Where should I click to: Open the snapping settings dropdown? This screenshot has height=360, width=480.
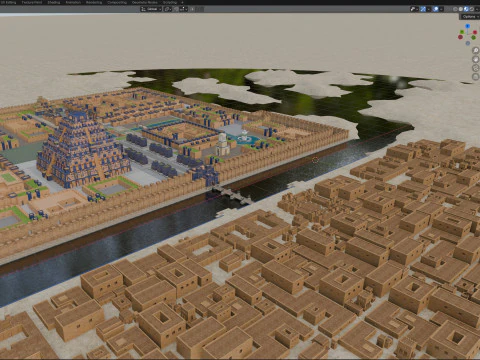pos(184,9)
